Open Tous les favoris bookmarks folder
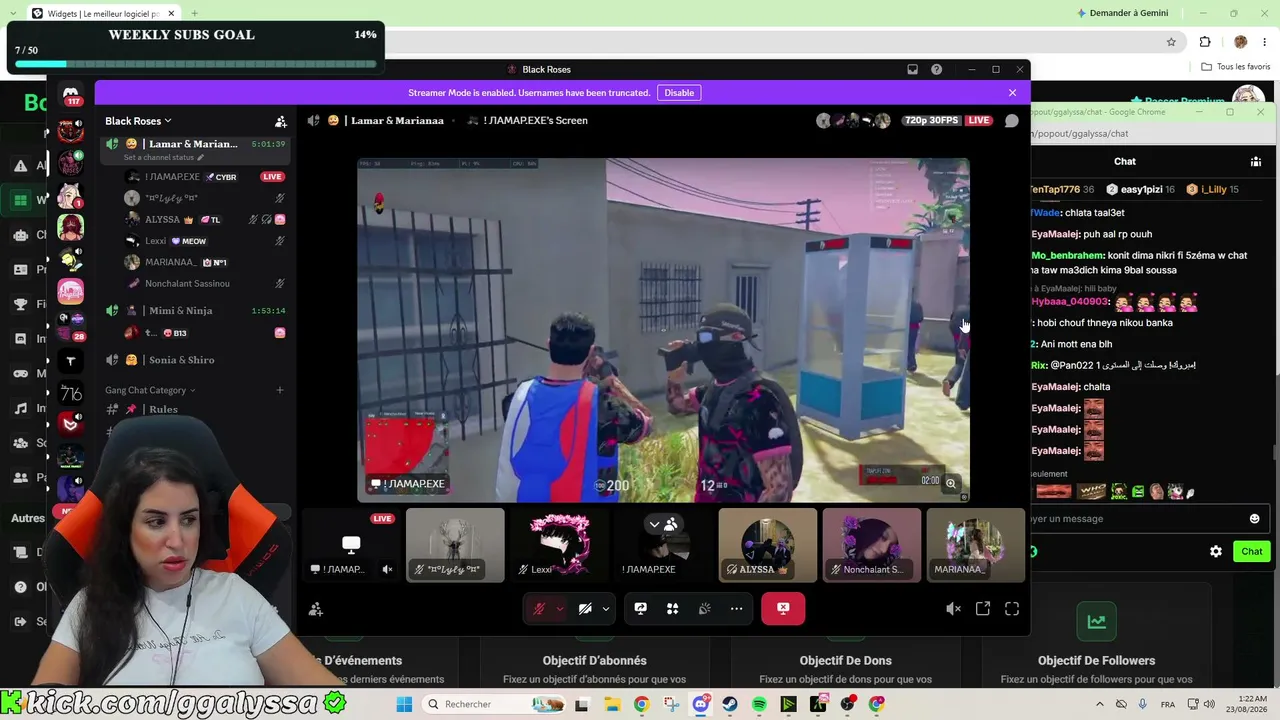This screenshot has height=720, width=1280. coord(1236,67)
